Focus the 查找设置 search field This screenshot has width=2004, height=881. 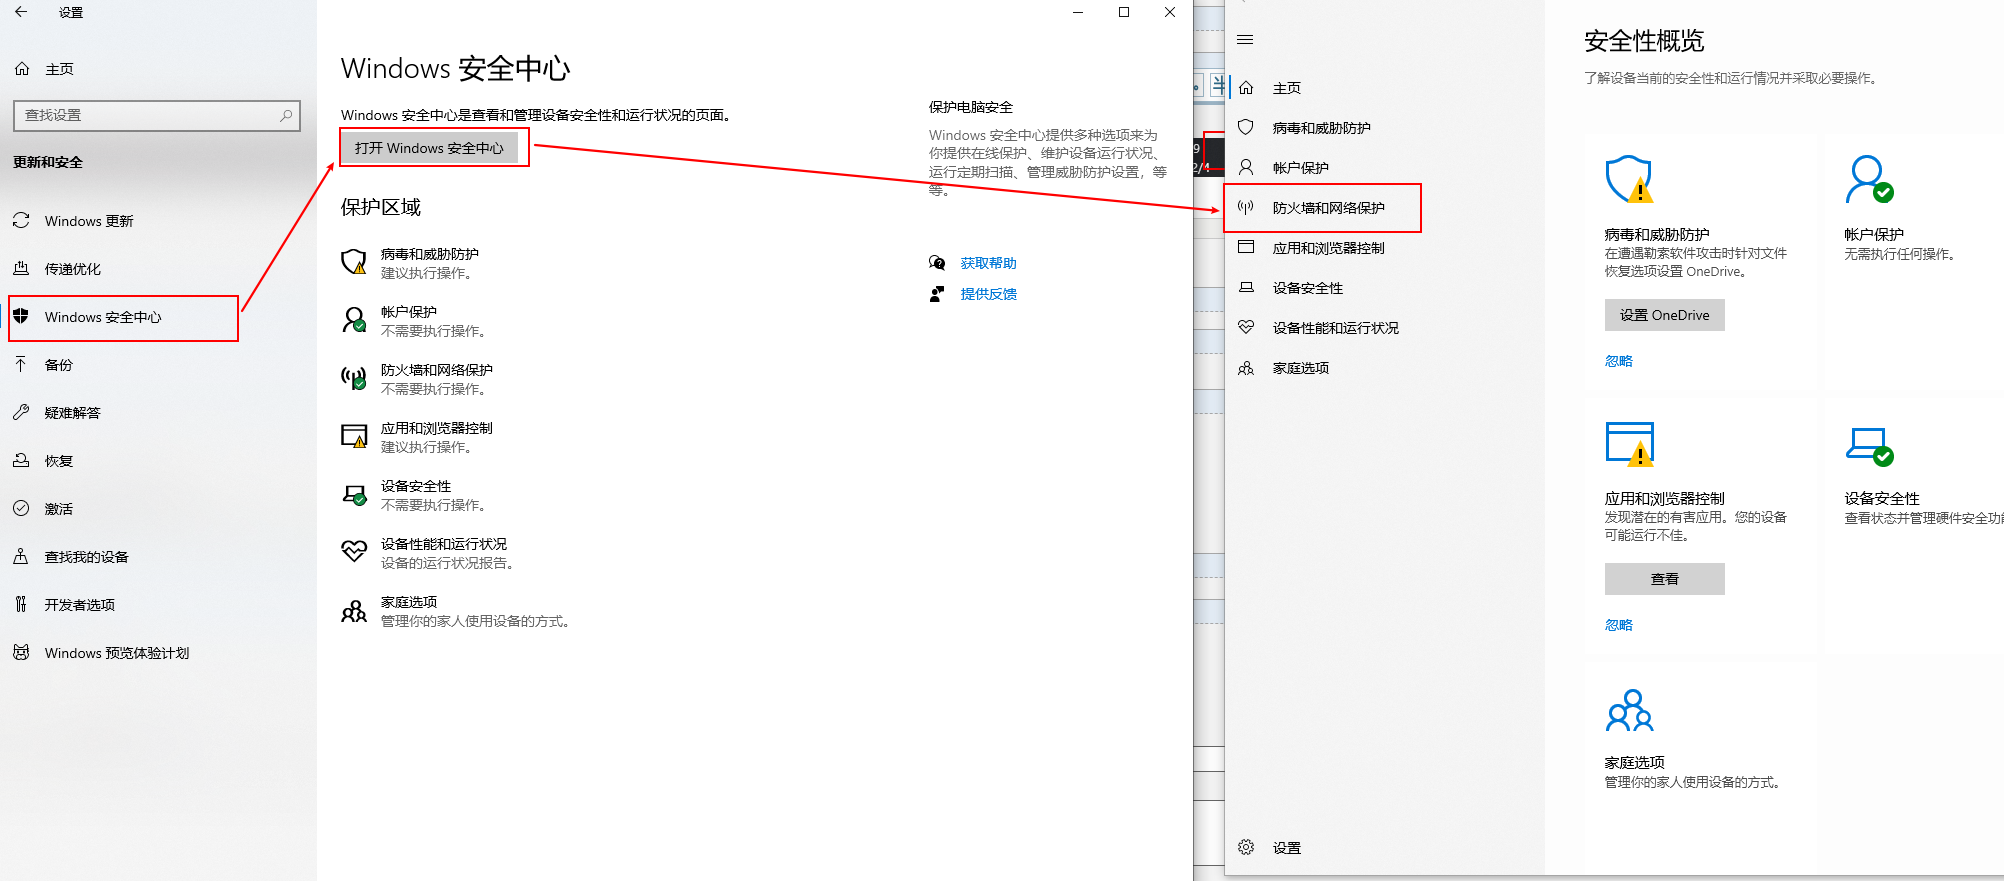[157, 115]
